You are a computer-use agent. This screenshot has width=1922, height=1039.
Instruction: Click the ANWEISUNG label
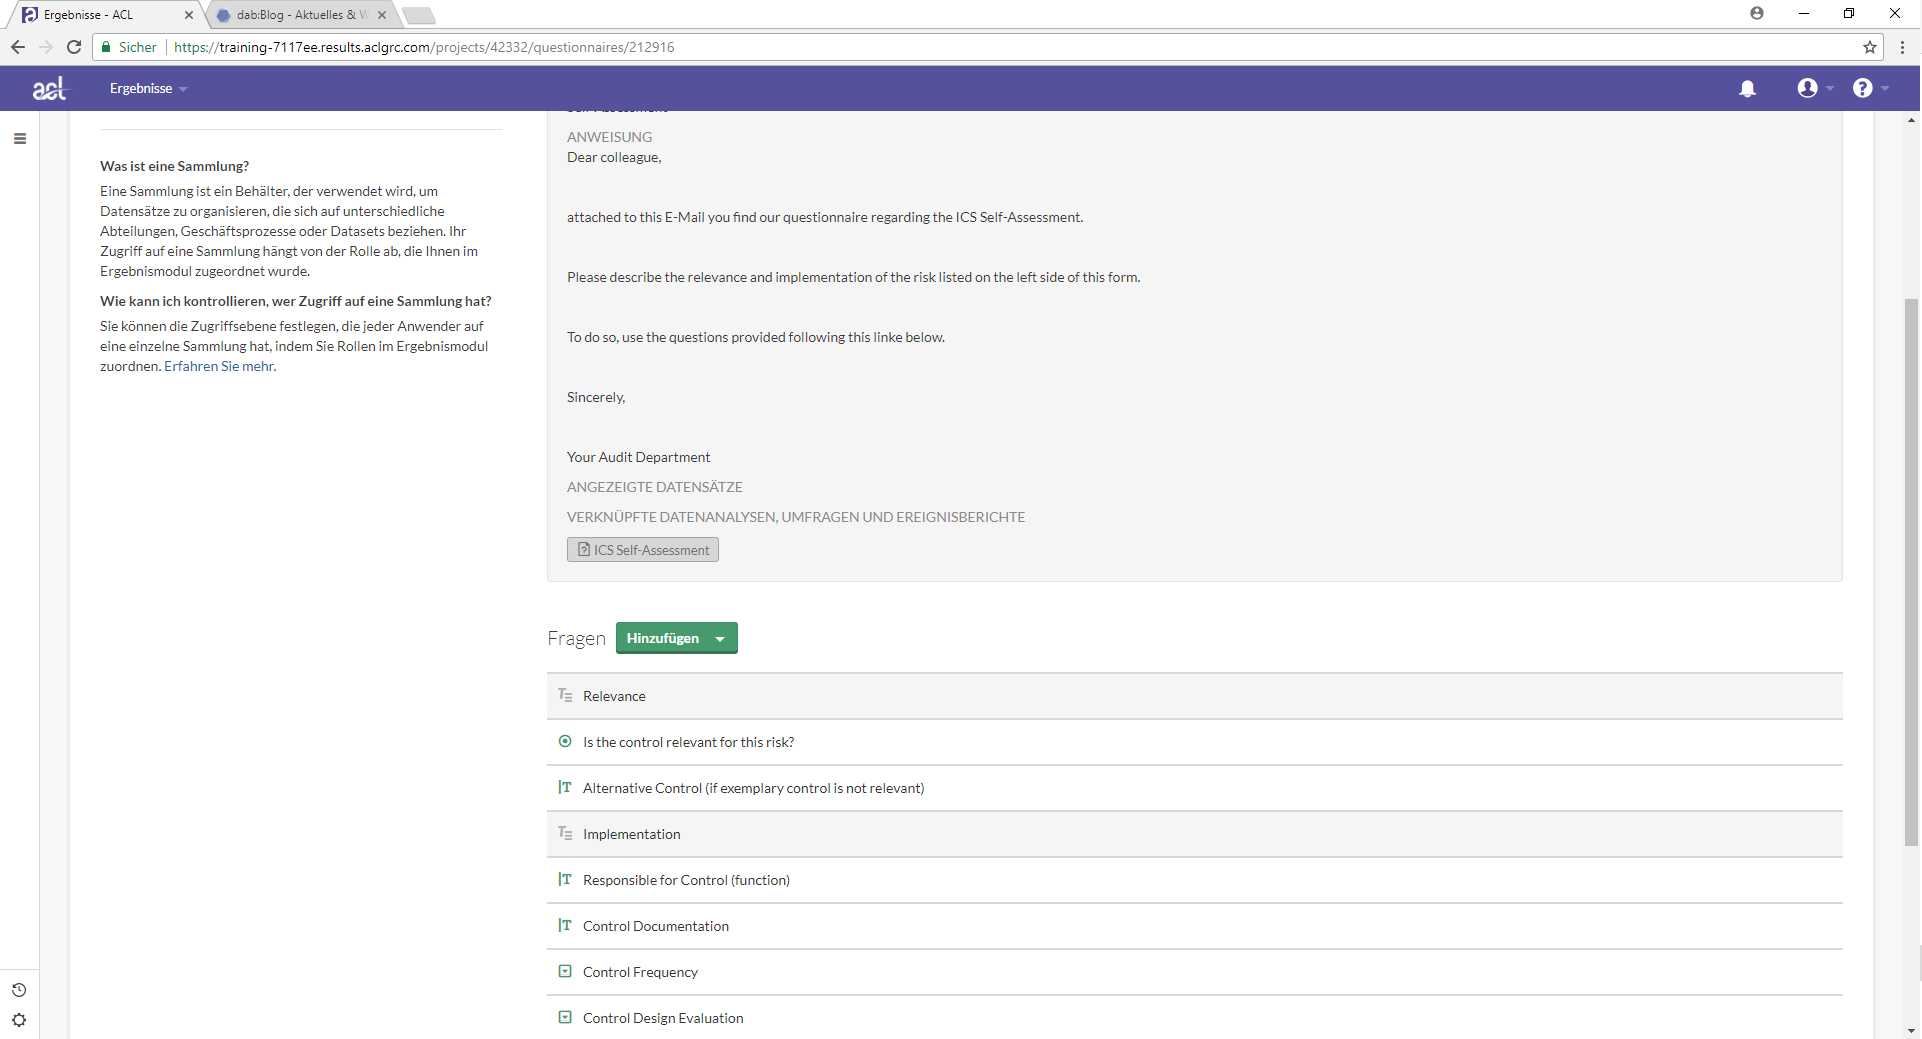609,137
